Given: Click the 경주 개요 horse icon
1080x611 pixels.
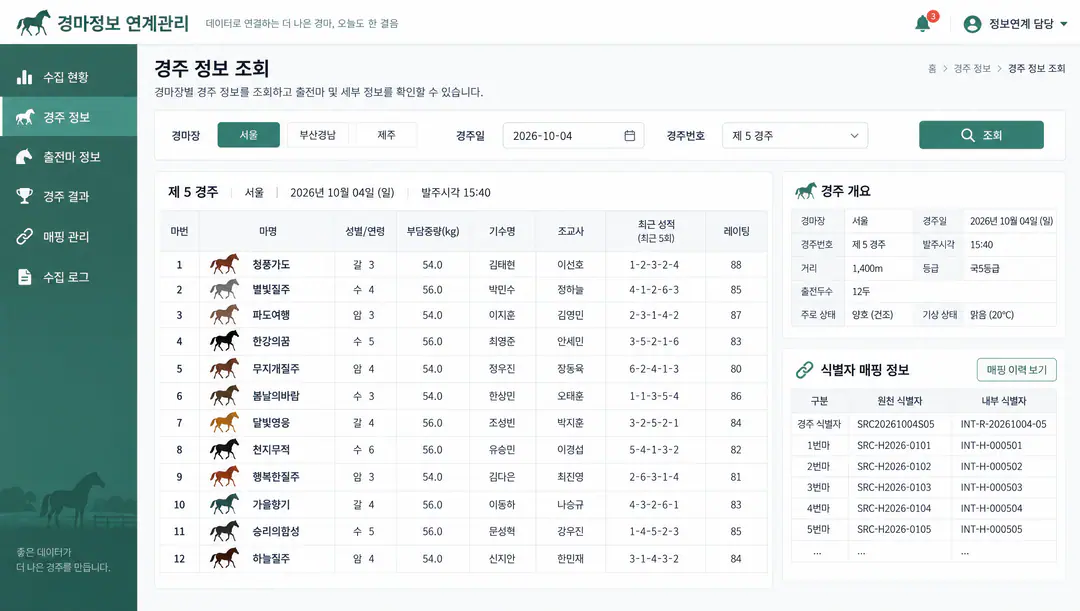Looking at the screenshot, I should [805, 191].
